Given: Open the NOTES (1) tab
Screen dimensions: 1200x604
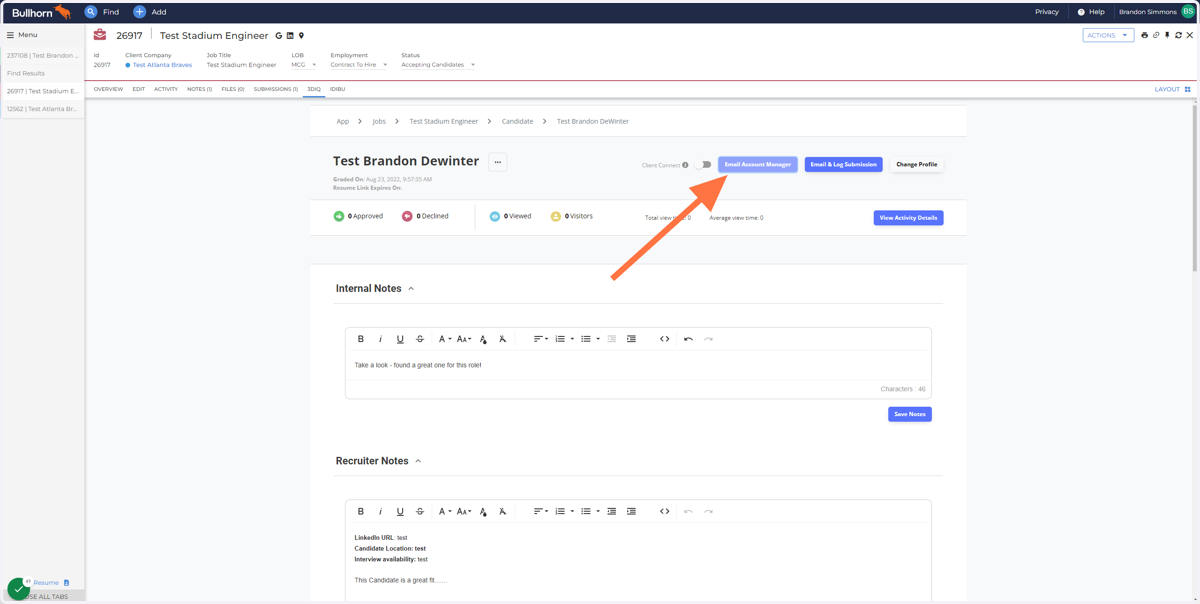Looking at the screenshot, I should pyautogui.click(x=200, y=89).
